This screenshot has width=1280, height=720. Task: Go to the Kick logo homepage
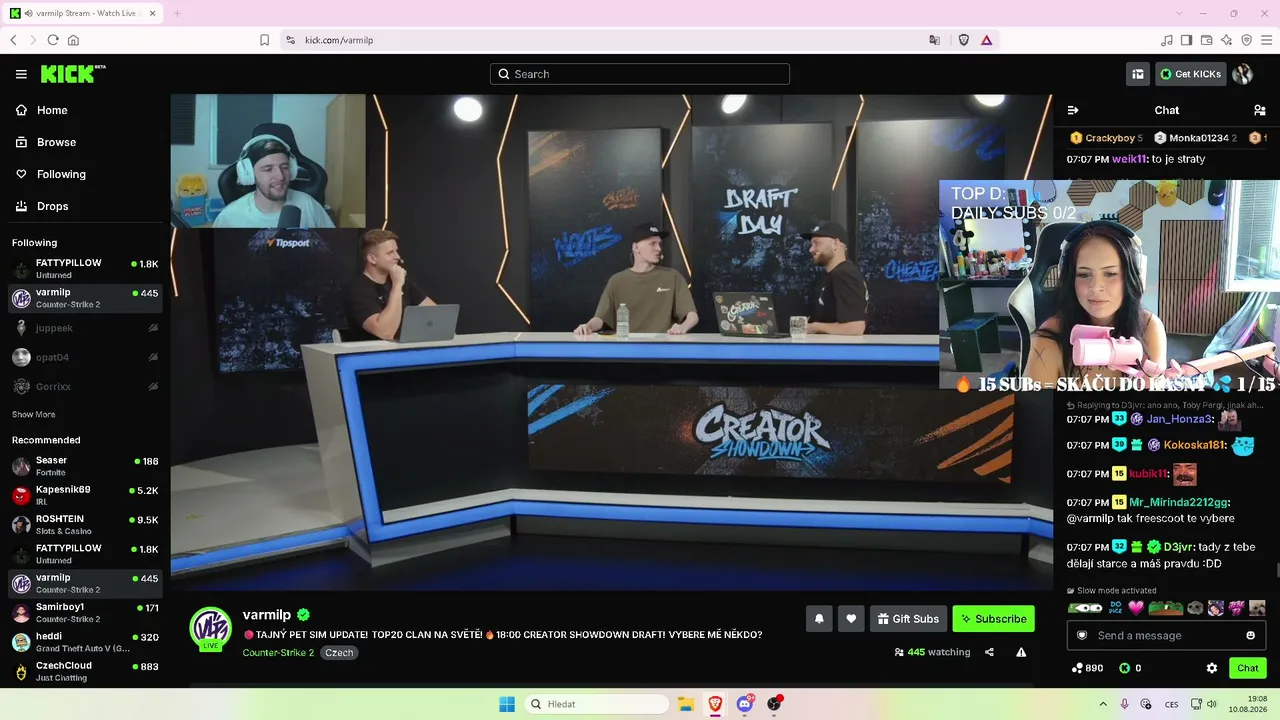tap(73, 74)
